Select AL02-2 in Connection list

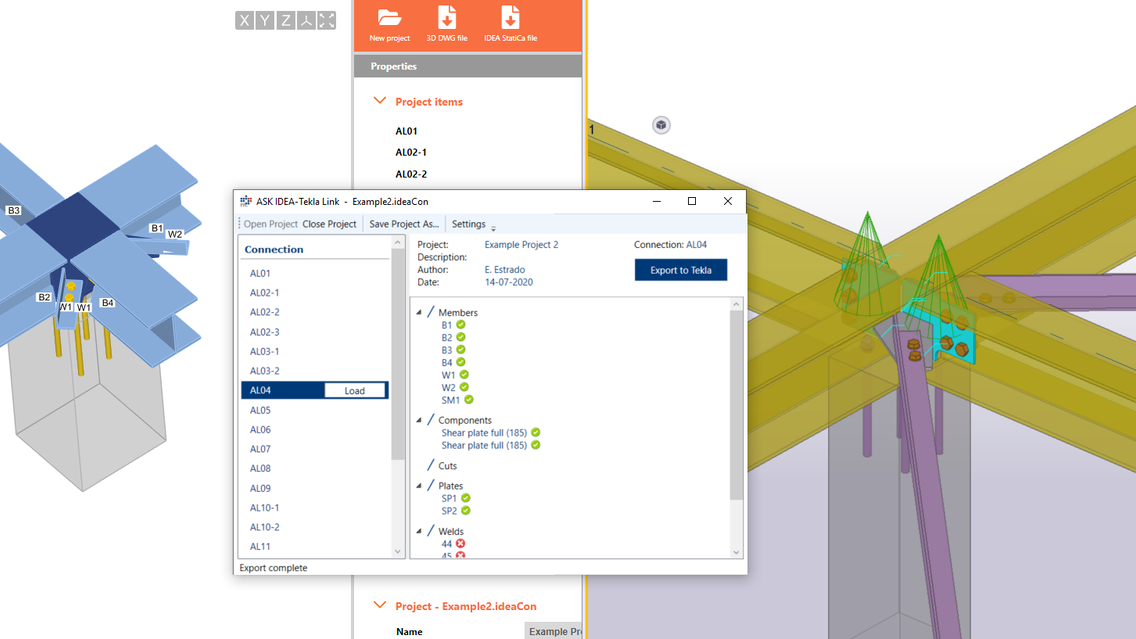point(264,312)
